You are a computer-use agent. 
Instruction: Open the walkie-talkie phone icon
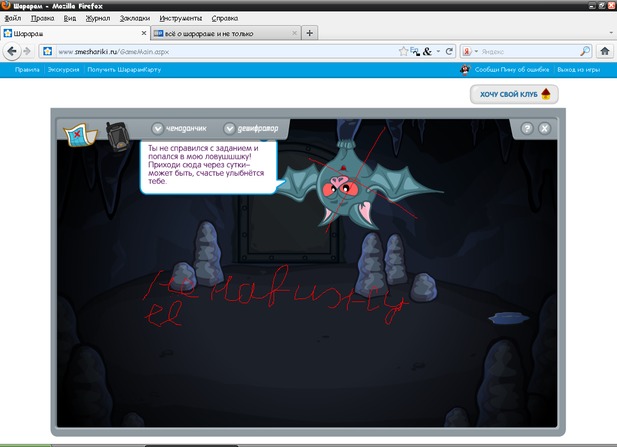pos(117,136)
